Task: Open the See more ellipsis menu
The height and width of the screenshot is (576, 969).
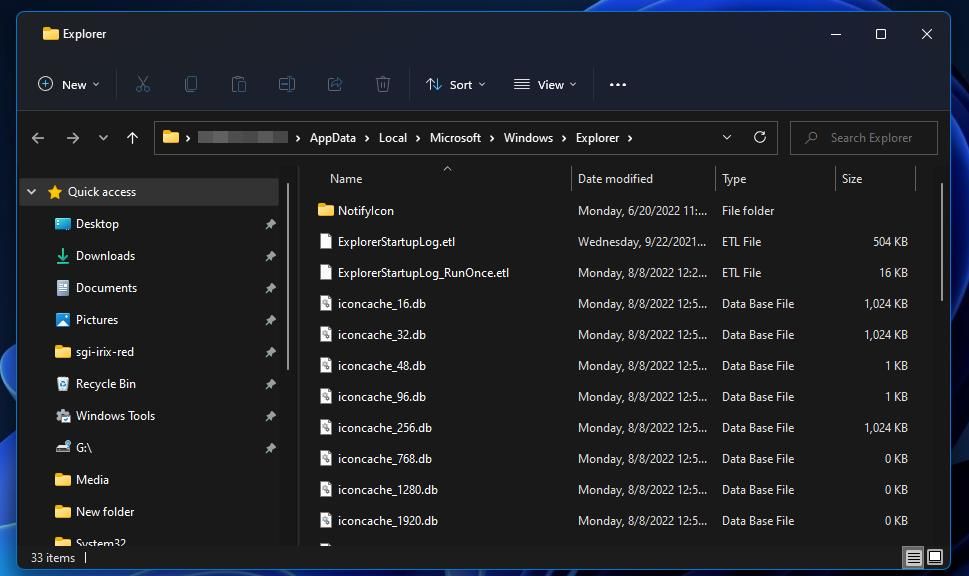Action: point(617,85)
